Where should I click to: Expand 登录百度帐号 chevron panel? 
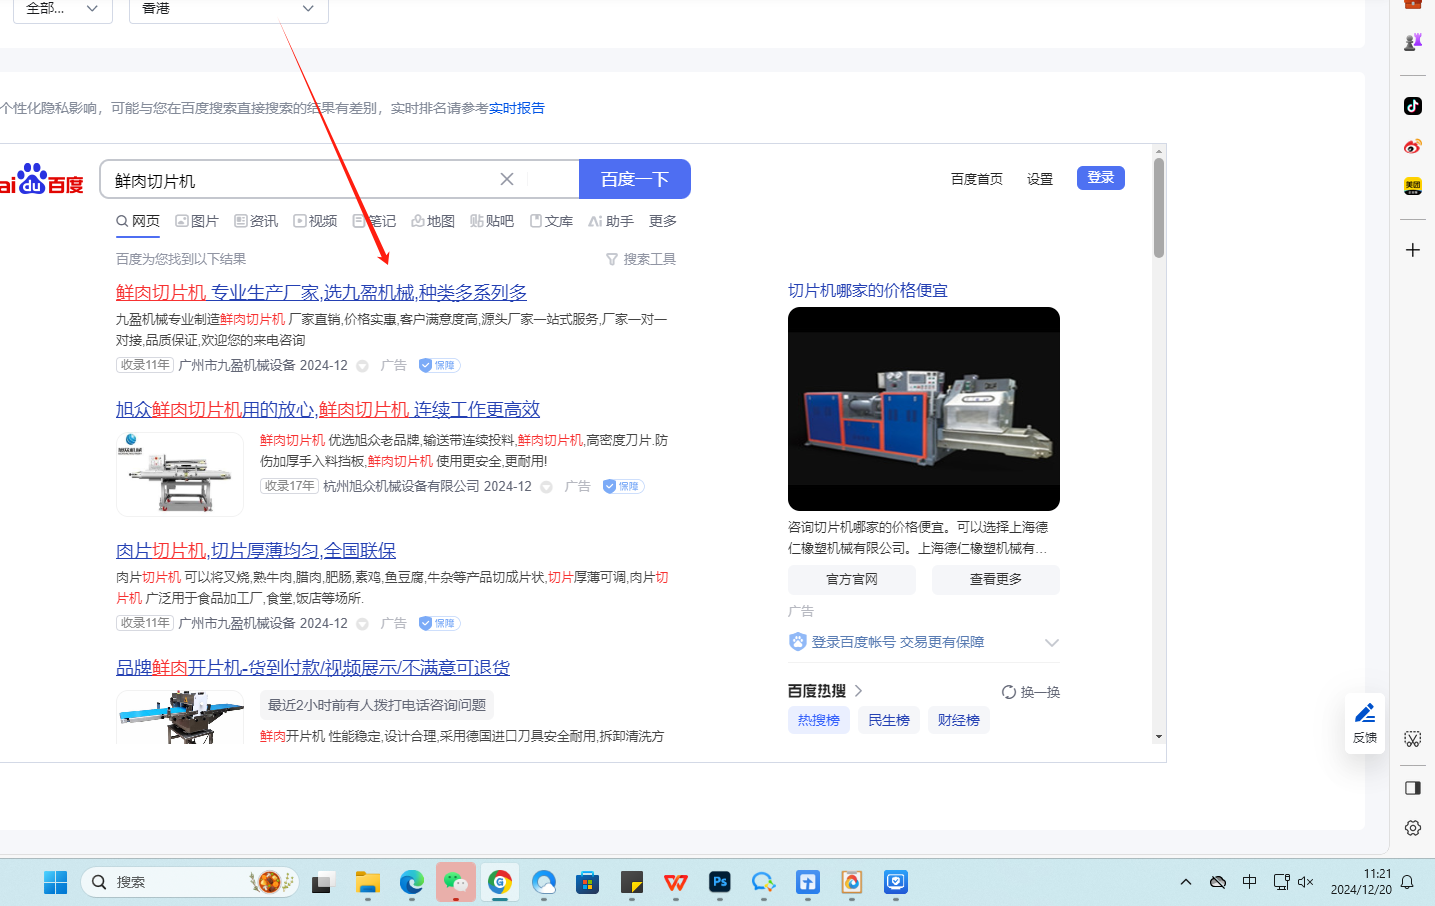tap(1051, 642)
